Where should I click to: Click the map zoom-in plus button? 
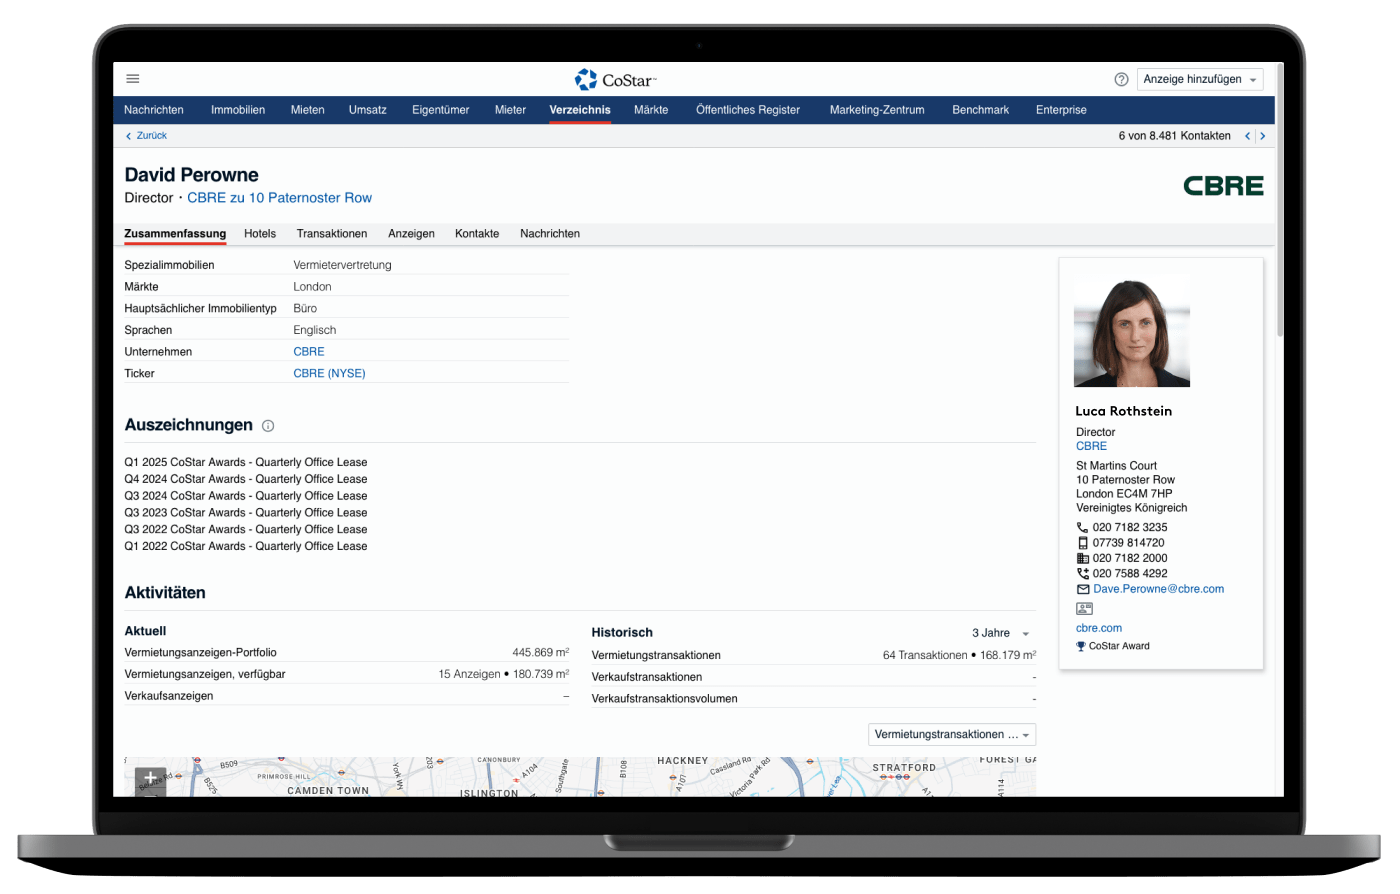coord(150,778)
